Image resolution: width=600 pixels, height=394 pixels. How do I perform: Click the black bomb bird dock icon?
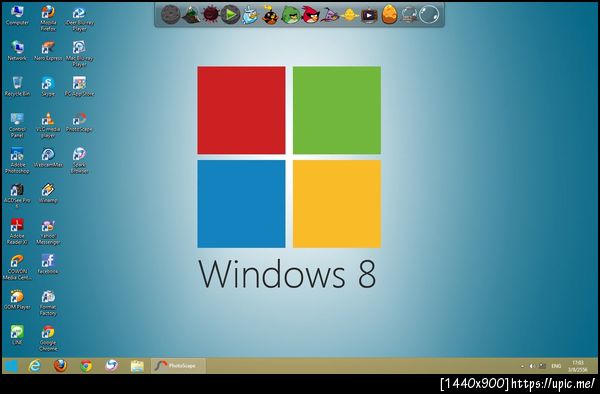point(270,15)
